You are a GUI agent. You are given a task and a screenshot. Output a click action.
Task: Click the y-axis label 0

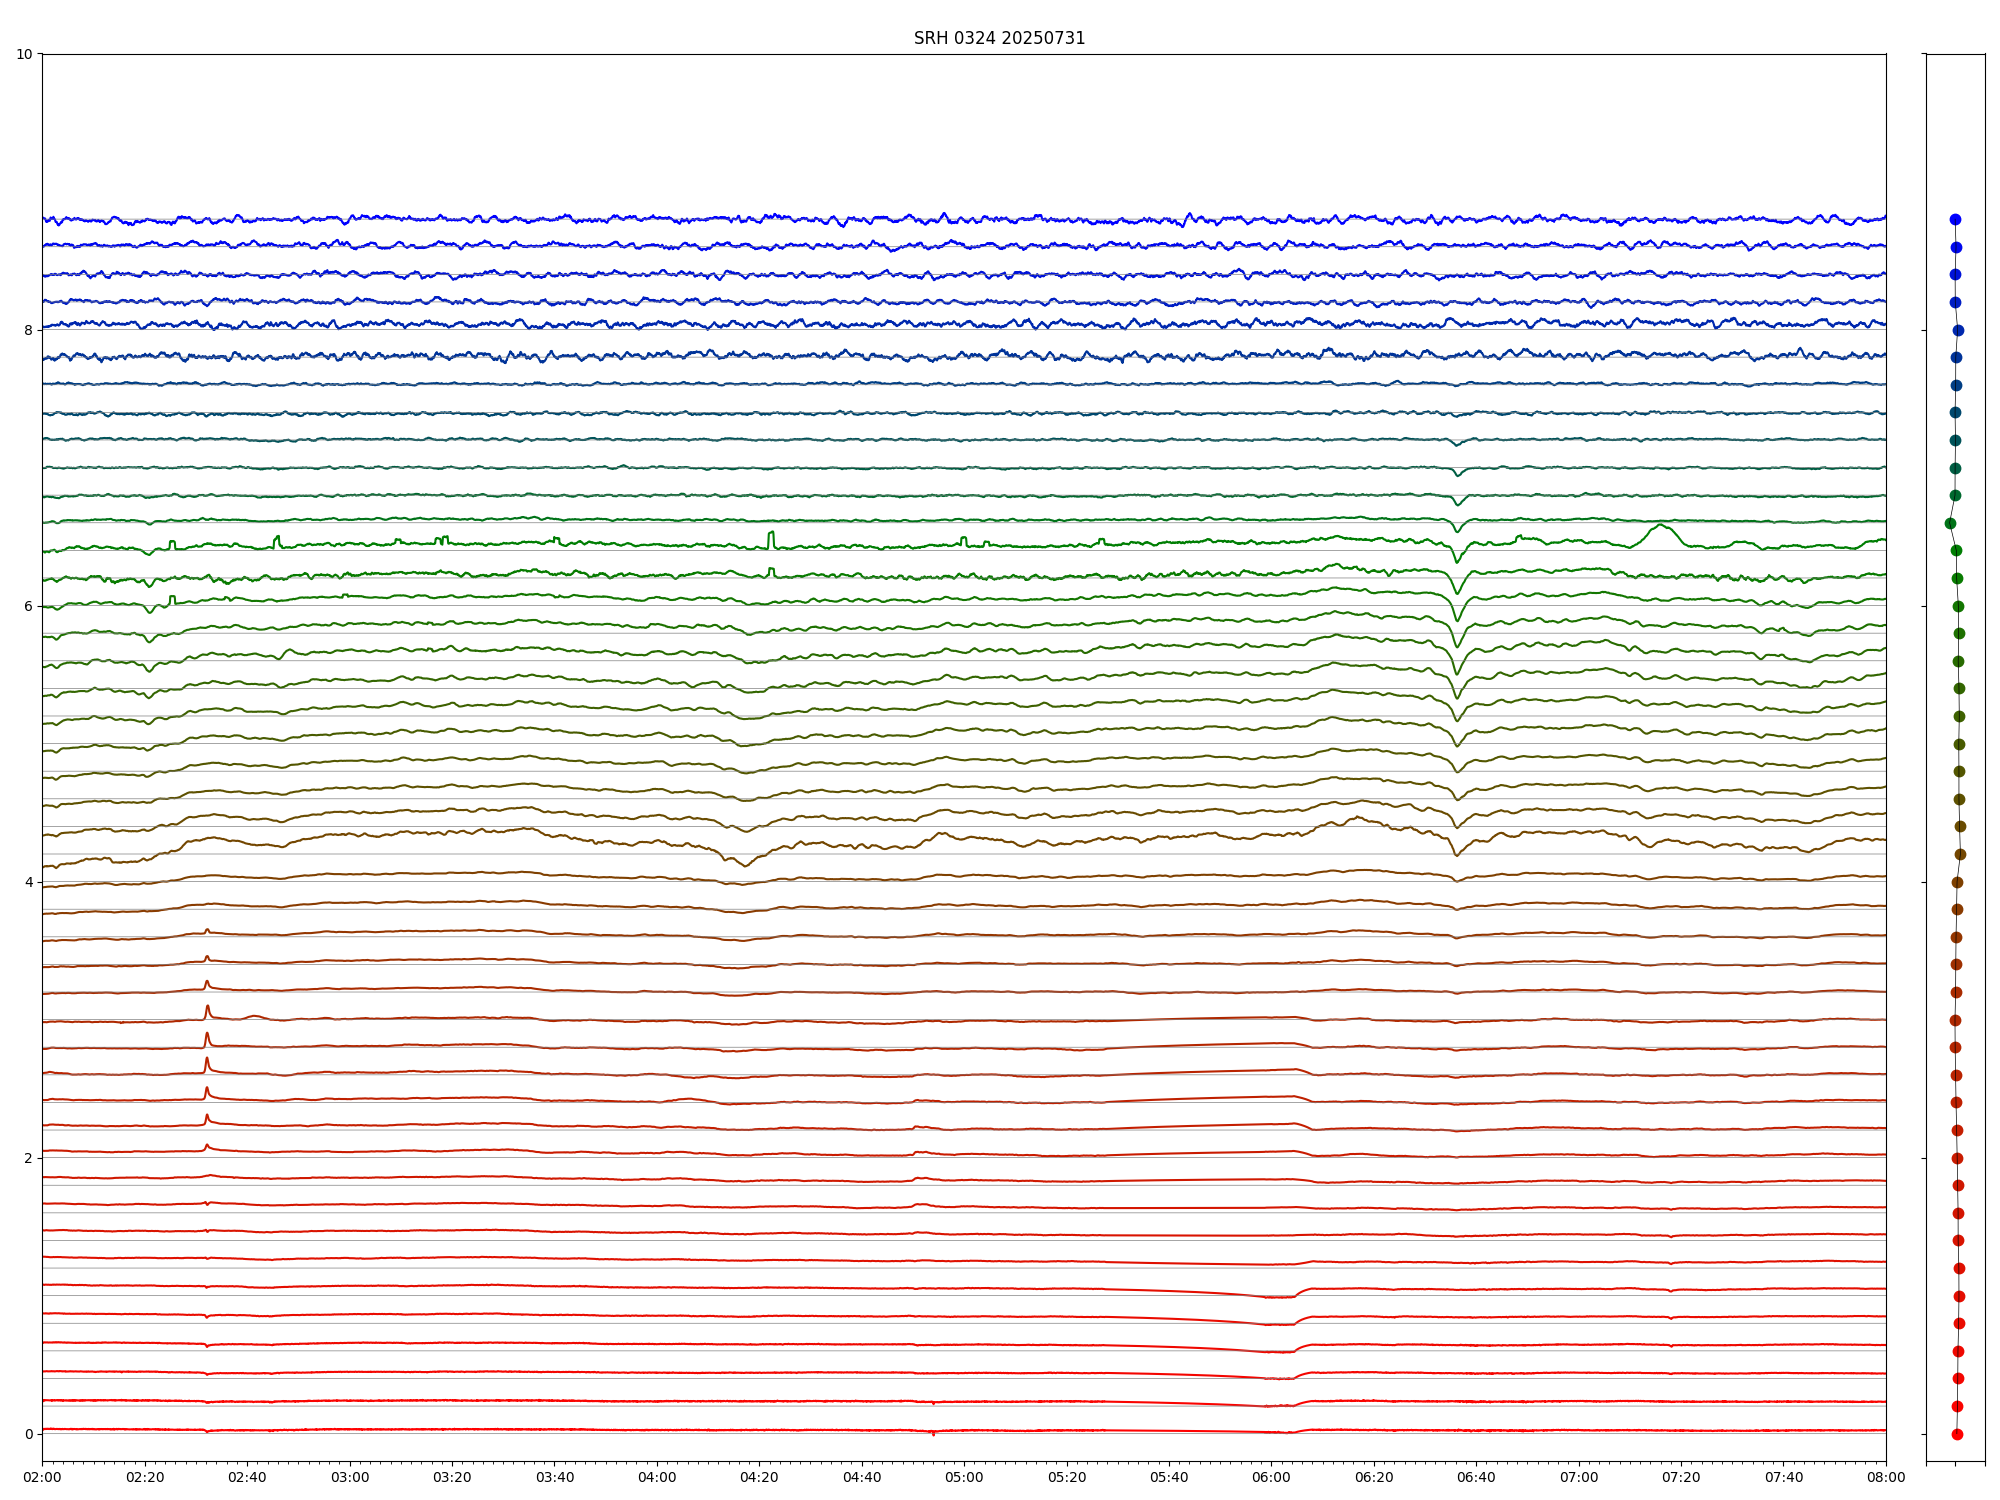(28, 1434)
